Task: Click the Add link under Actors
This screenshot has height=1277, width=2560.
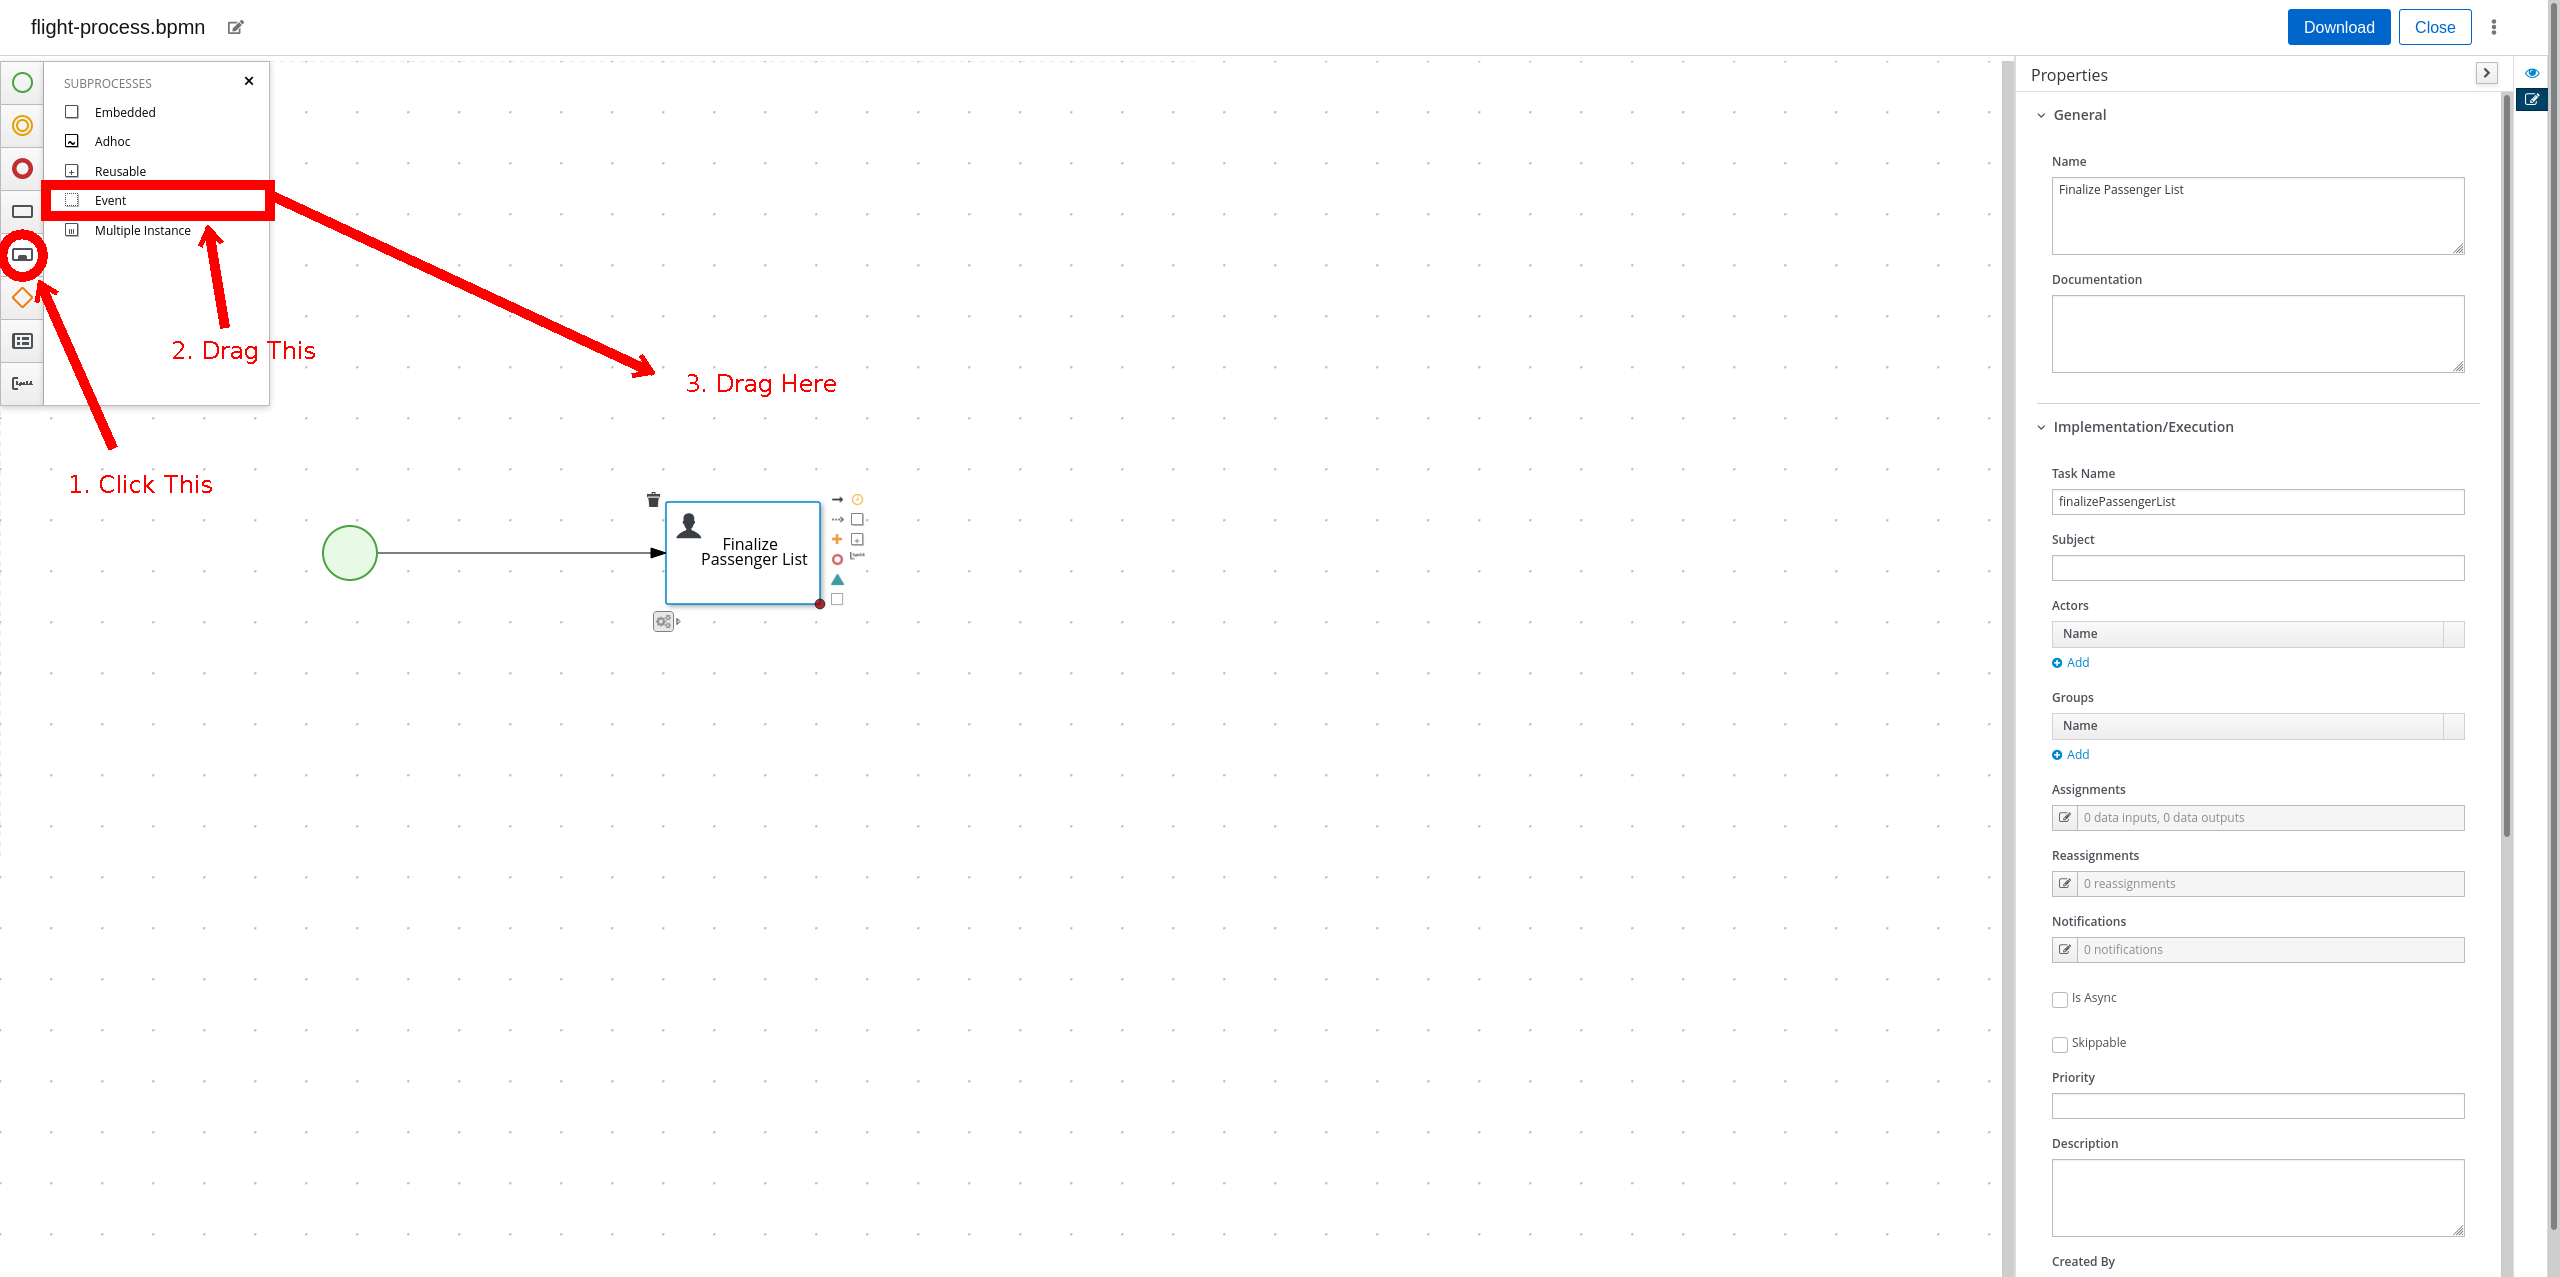Action: tap(2077, 663)
